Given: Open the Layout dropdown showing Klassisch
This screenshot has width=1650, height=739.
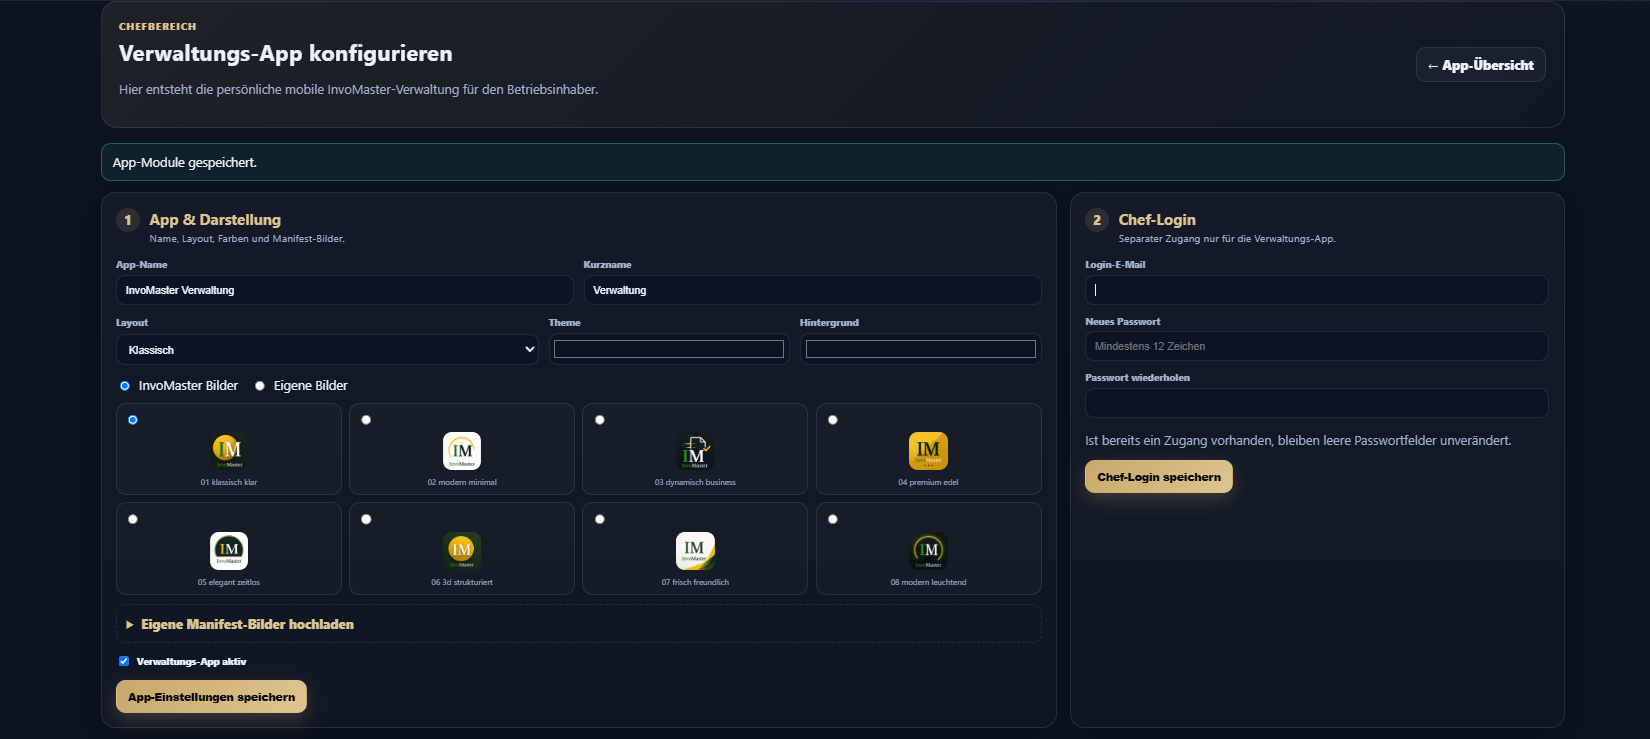Looking at the screenshot, I should (327, 349).
